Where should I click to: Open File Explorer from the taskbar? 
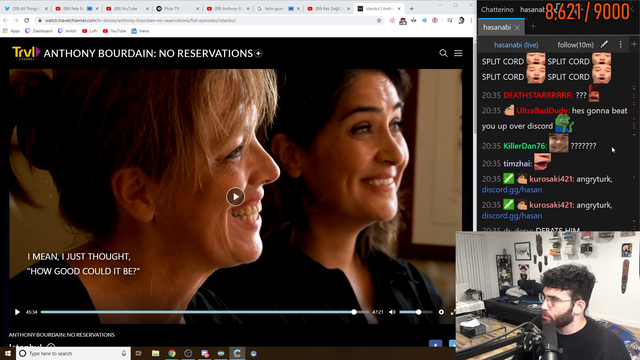point(156,353)
